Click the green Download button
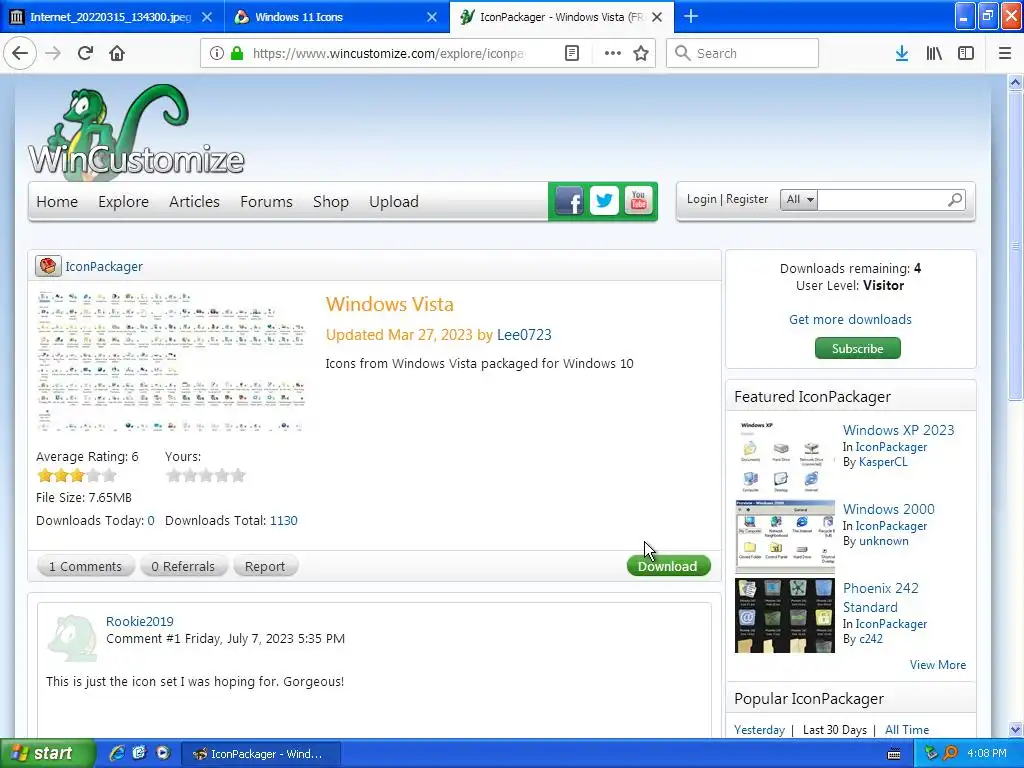The image size is (1024, 768). coord(668,566)
